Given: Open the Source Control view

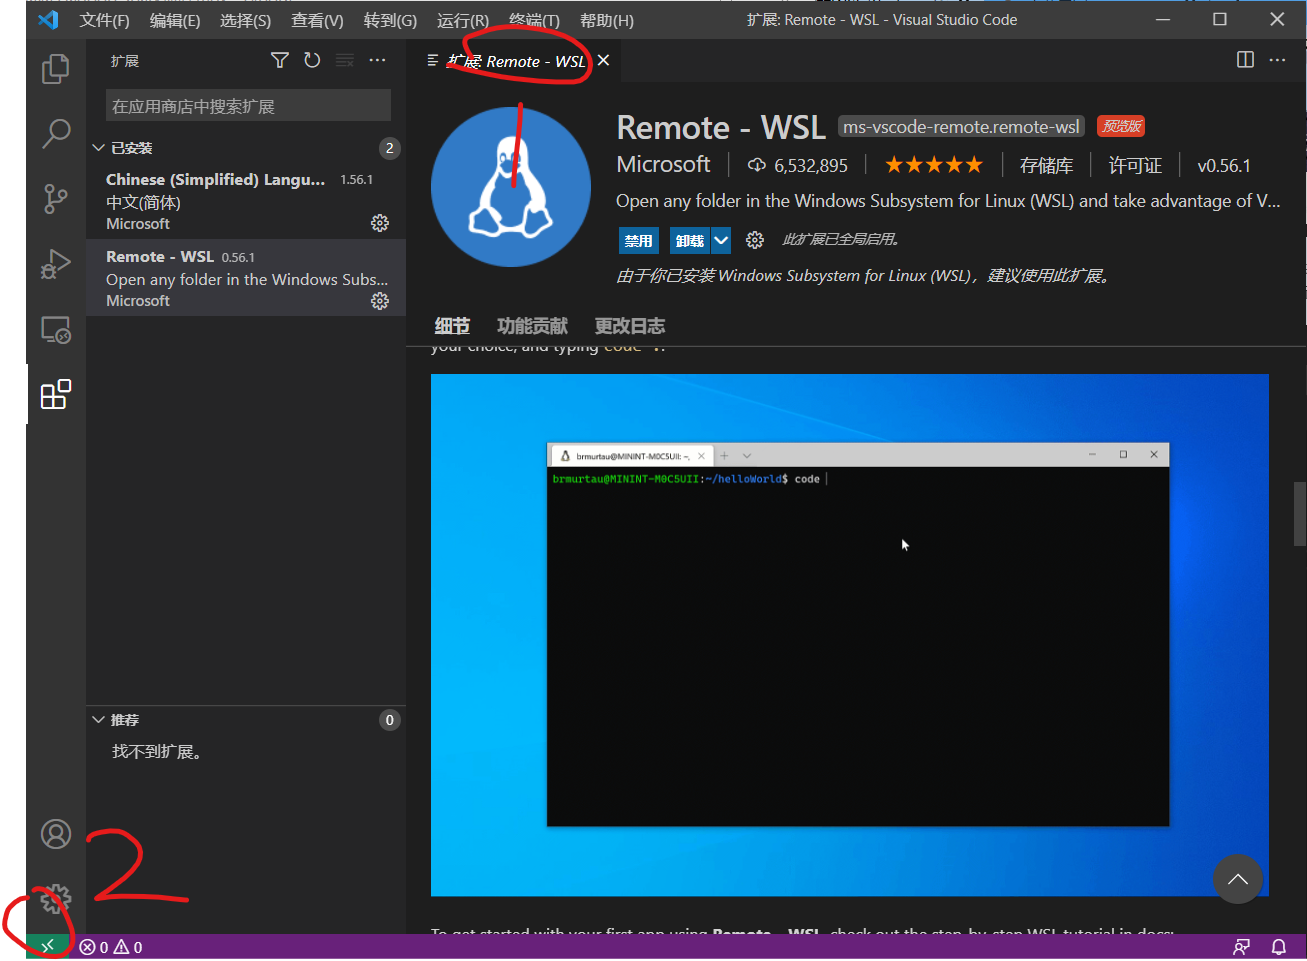Looking at the screenshot, I should pyautogui.click(x=56, y=199).
